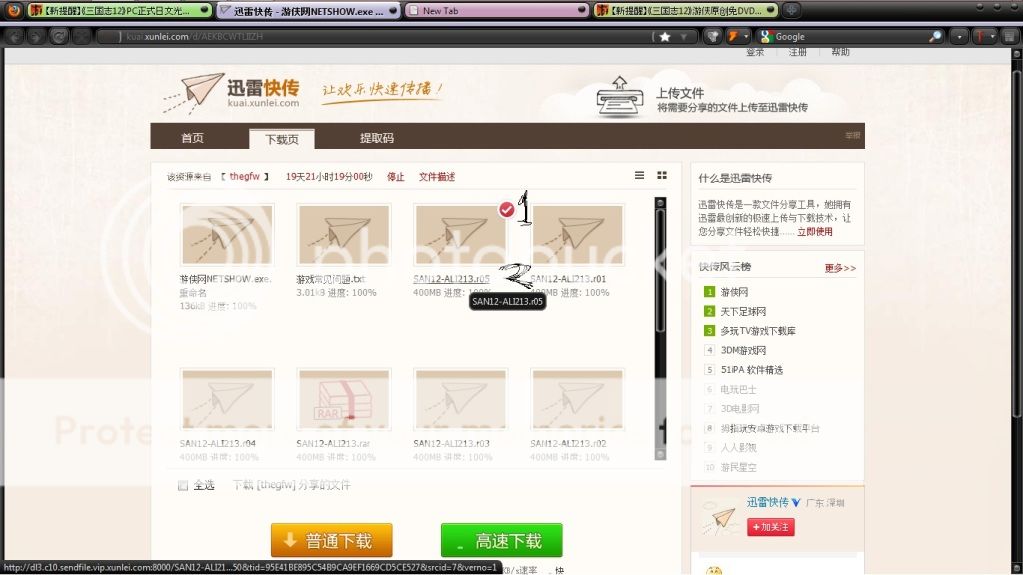This screenshot has height=575, width=1023.
Task: Open the 更多>> link in 快传风云榜
Action: [840, 268]
